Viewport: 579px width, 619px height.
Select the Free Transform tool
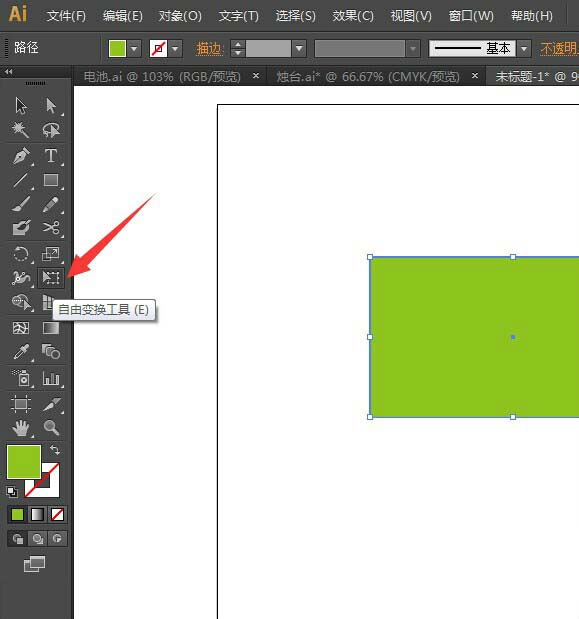[x=51, y=278]
